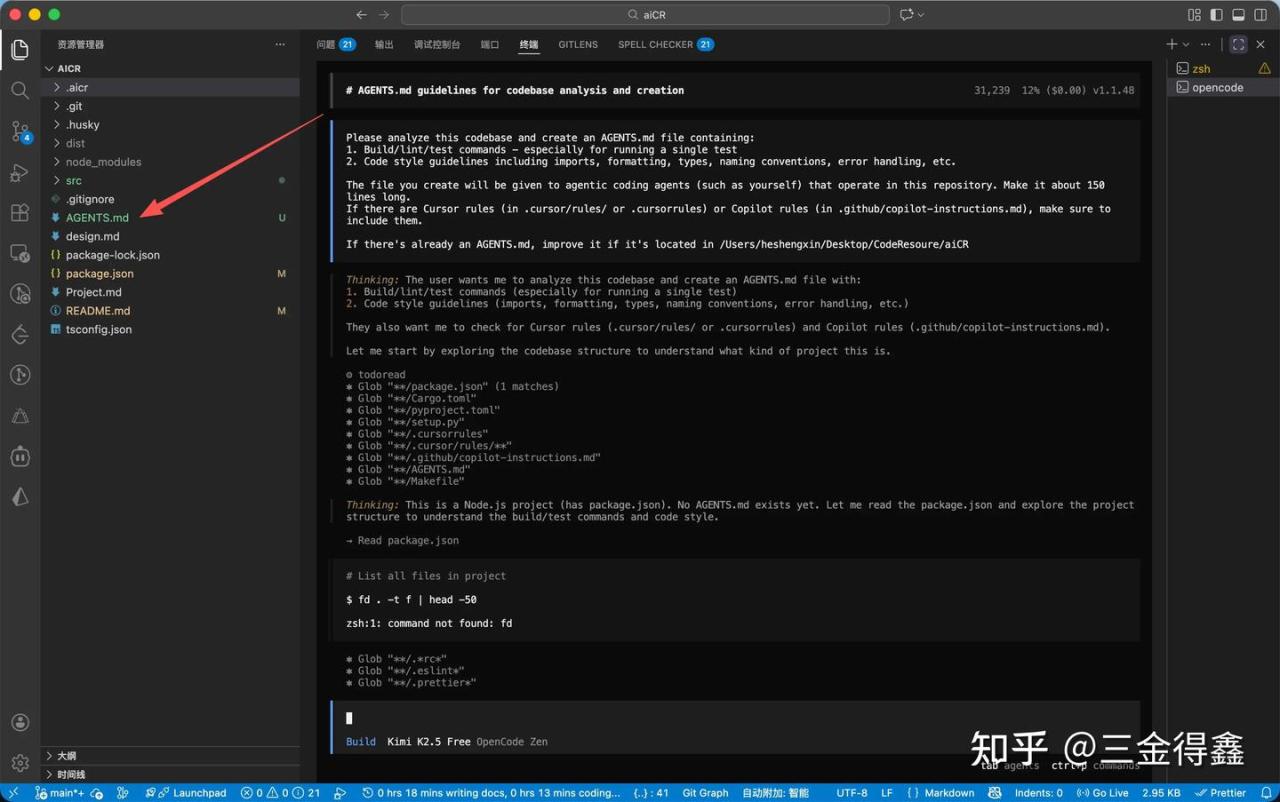Toggle the primary sidebar layout button
This screenshot has height=802, width=1280.
tap(1216, 15)
